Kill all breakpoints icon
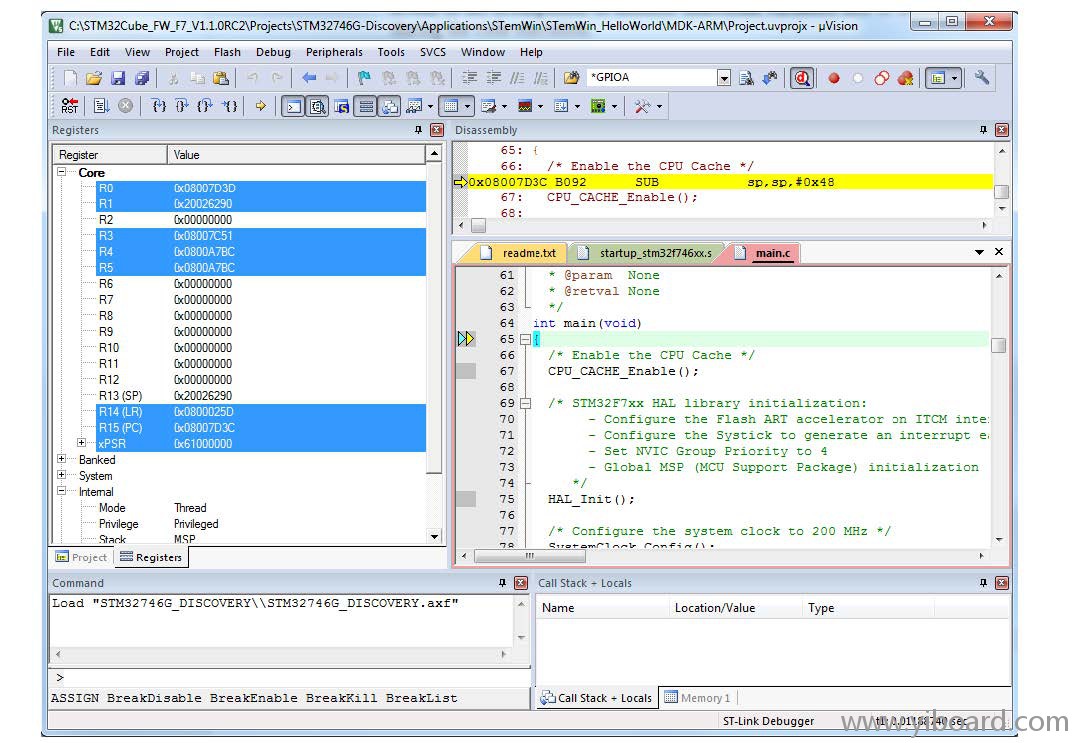Viewport: 1072px width, 743px height. 905,78
